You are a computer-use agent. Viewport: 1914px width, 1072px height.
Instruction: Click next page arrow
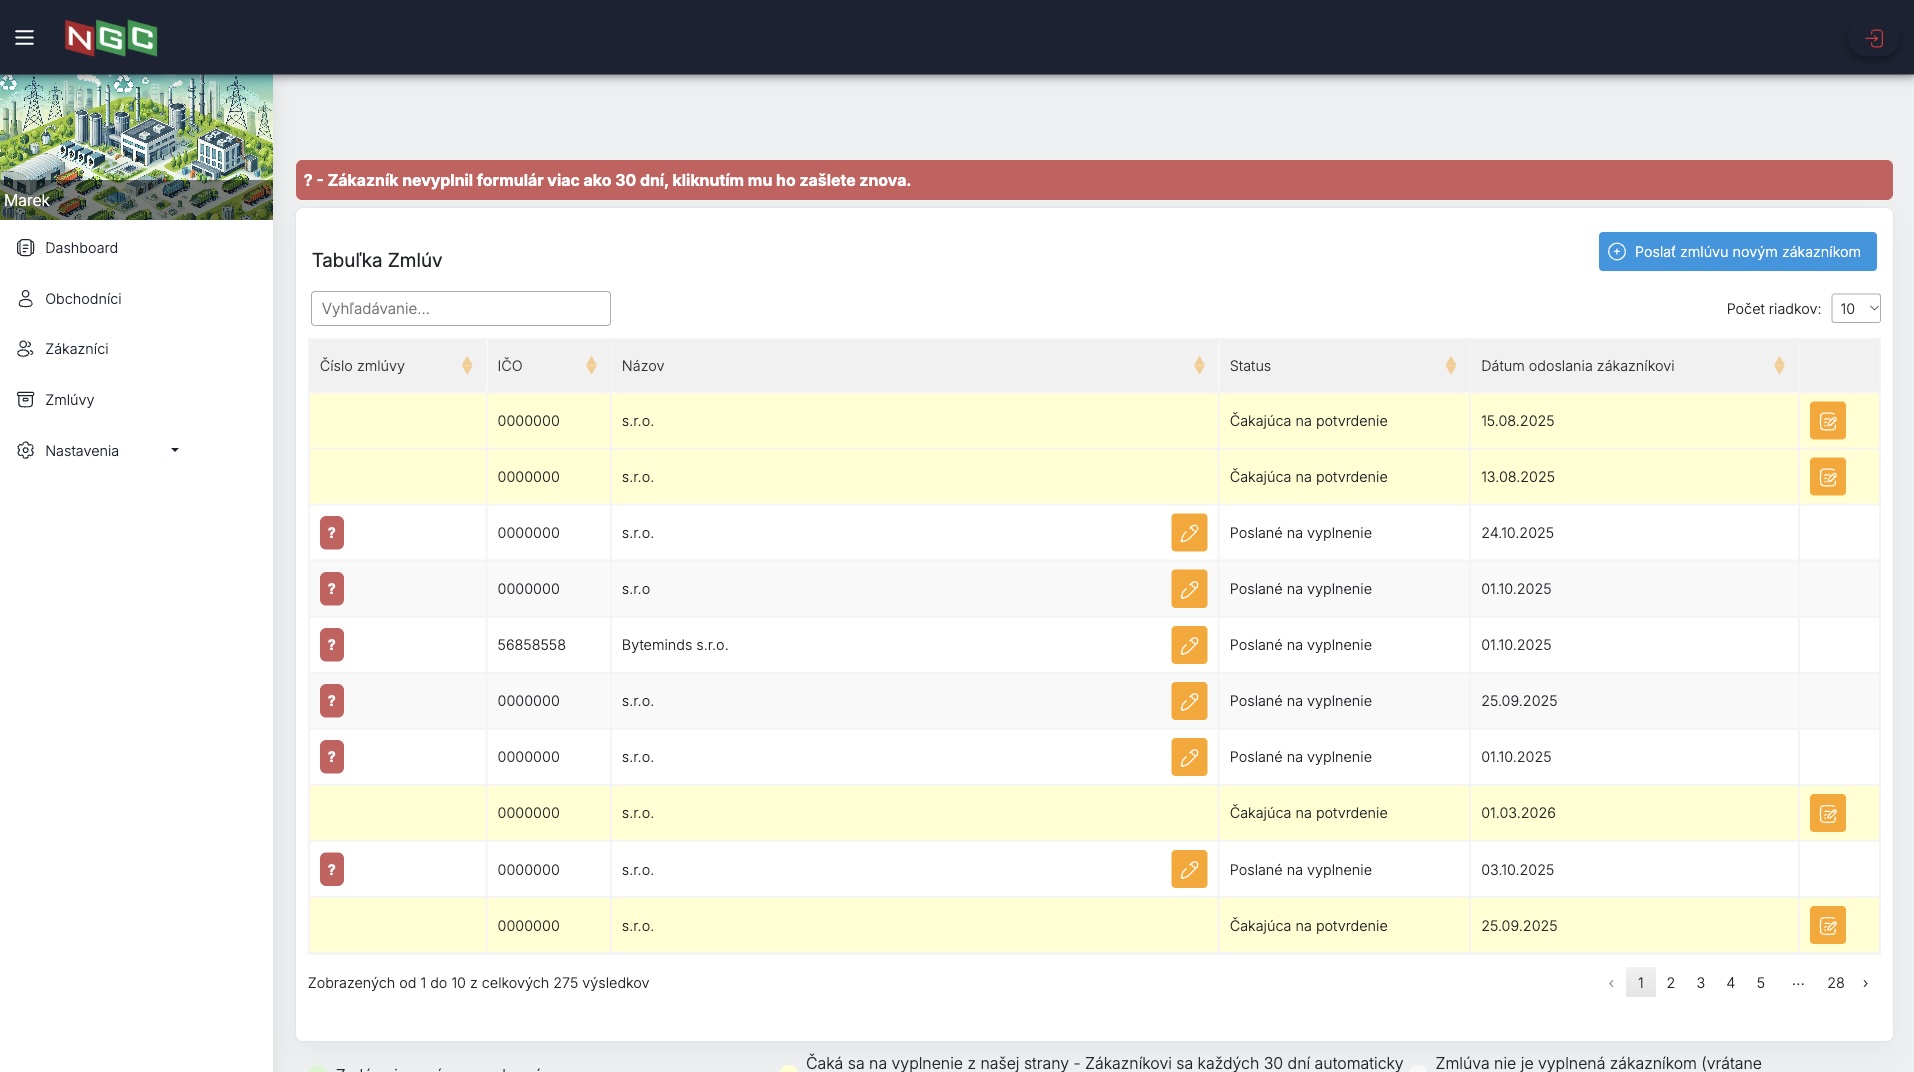[x=1865, y=983]
